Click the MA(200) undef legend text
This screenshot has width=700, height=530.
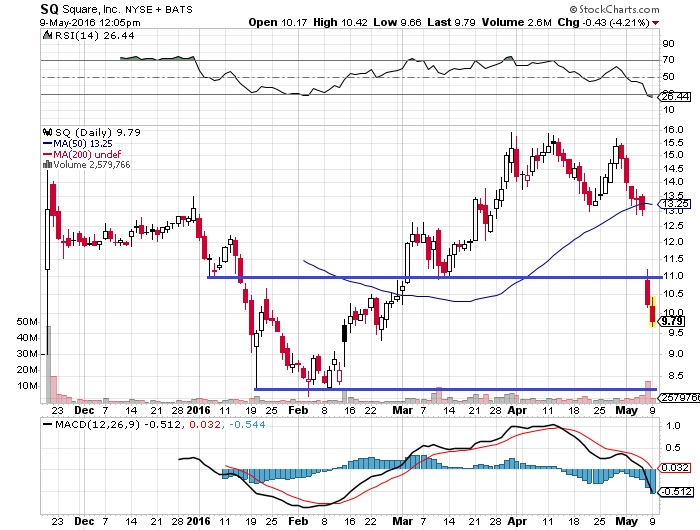pyautogui.click(x=87, y=154)
